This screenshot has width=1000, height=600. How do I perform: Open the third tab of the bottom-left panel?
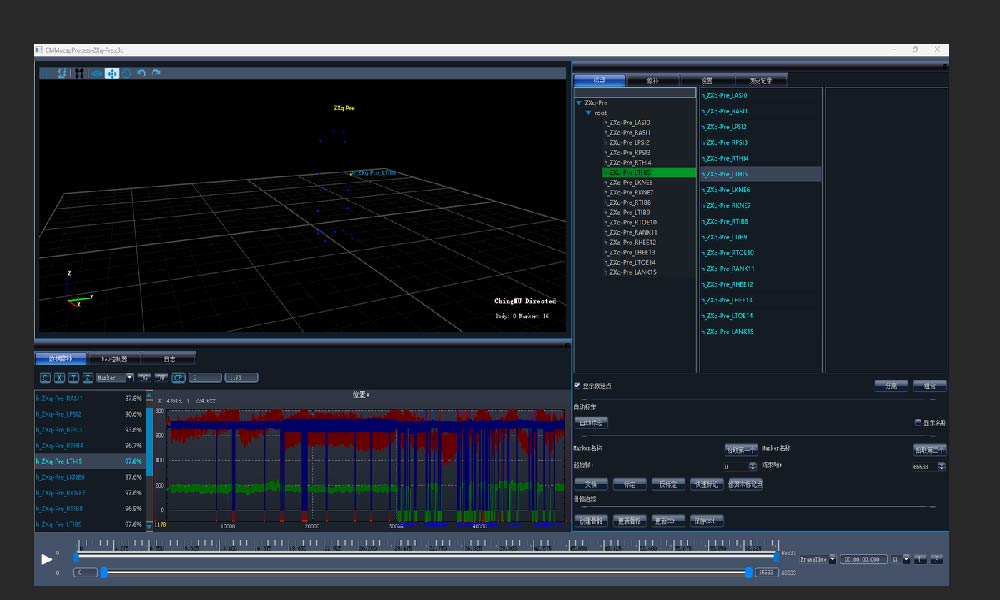tap(168, 357)
